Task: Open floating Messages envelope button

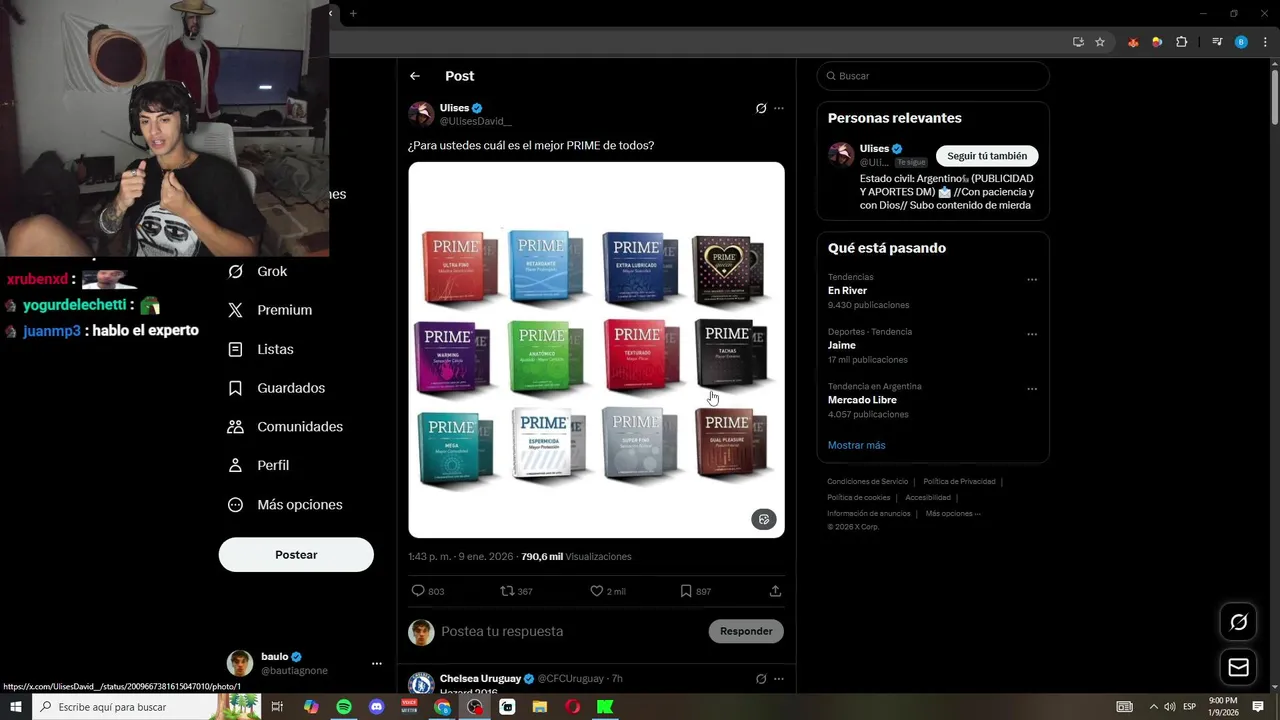Action: click(1239, 667)
